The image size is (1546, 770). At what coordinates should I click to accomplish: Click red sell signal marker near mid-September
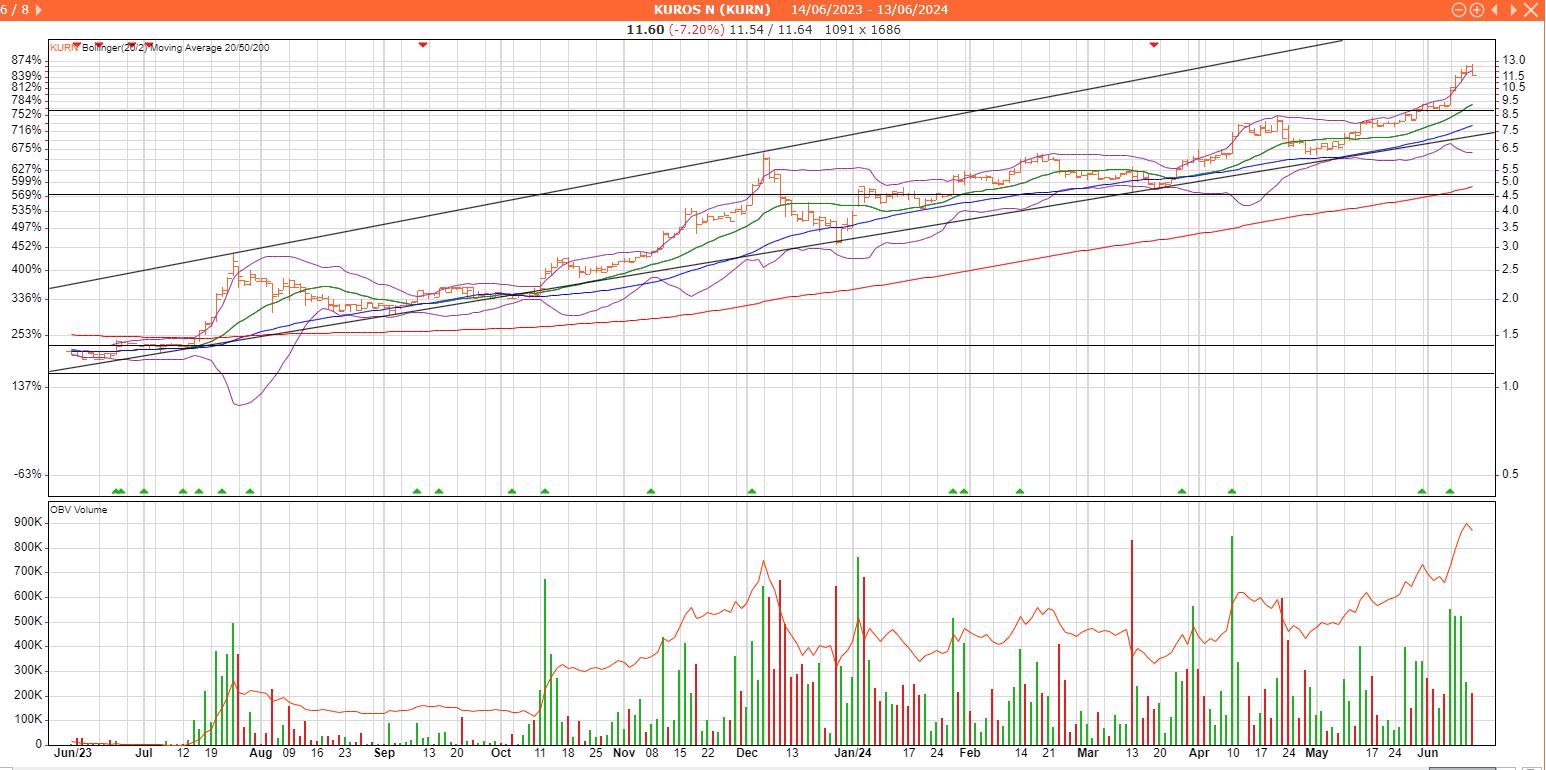coord(423,45)
